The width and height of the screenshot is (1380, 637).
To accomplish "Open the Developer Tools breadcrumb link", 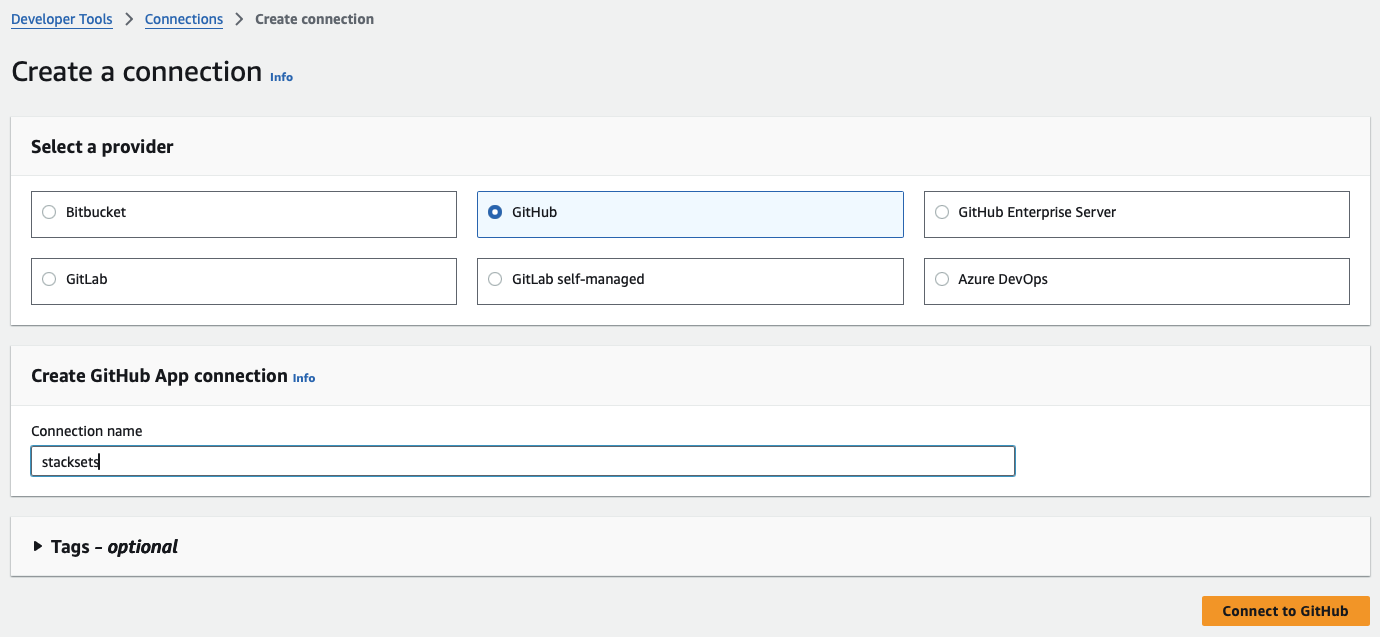I will (x=61, y=19).
